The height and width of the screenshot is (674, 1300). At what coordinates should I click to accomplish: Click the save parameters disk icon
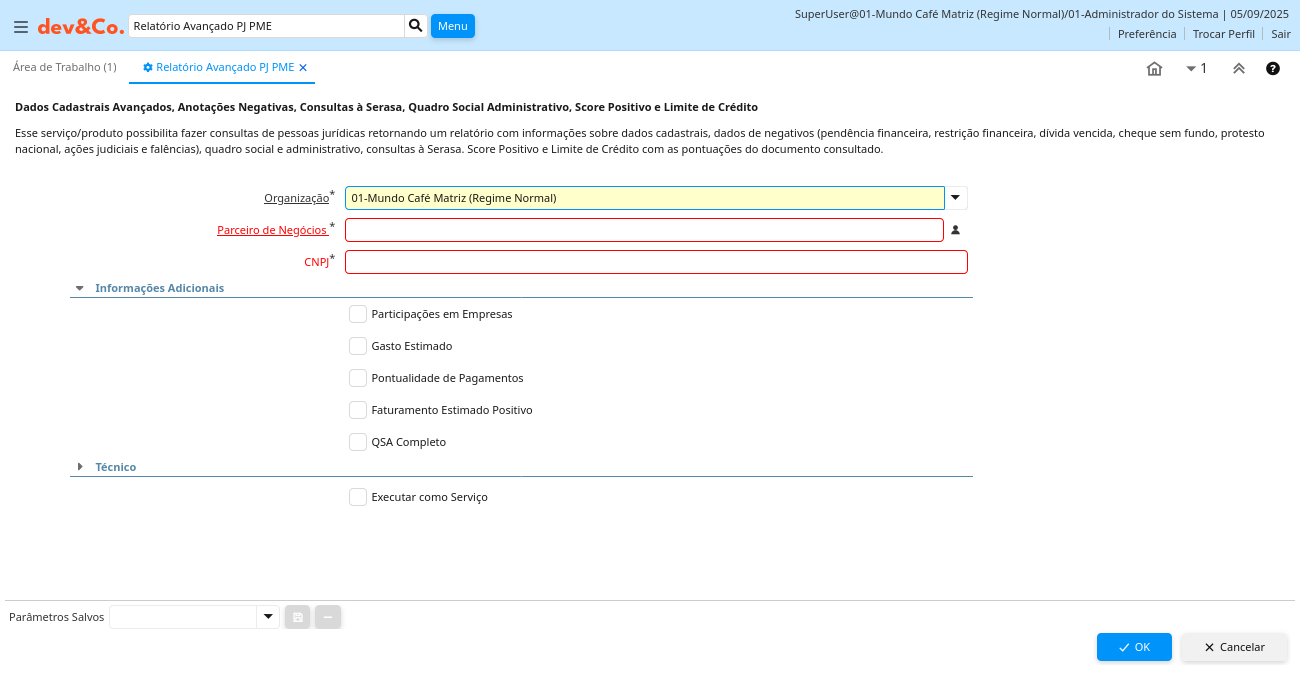click(x=297, y=617)
